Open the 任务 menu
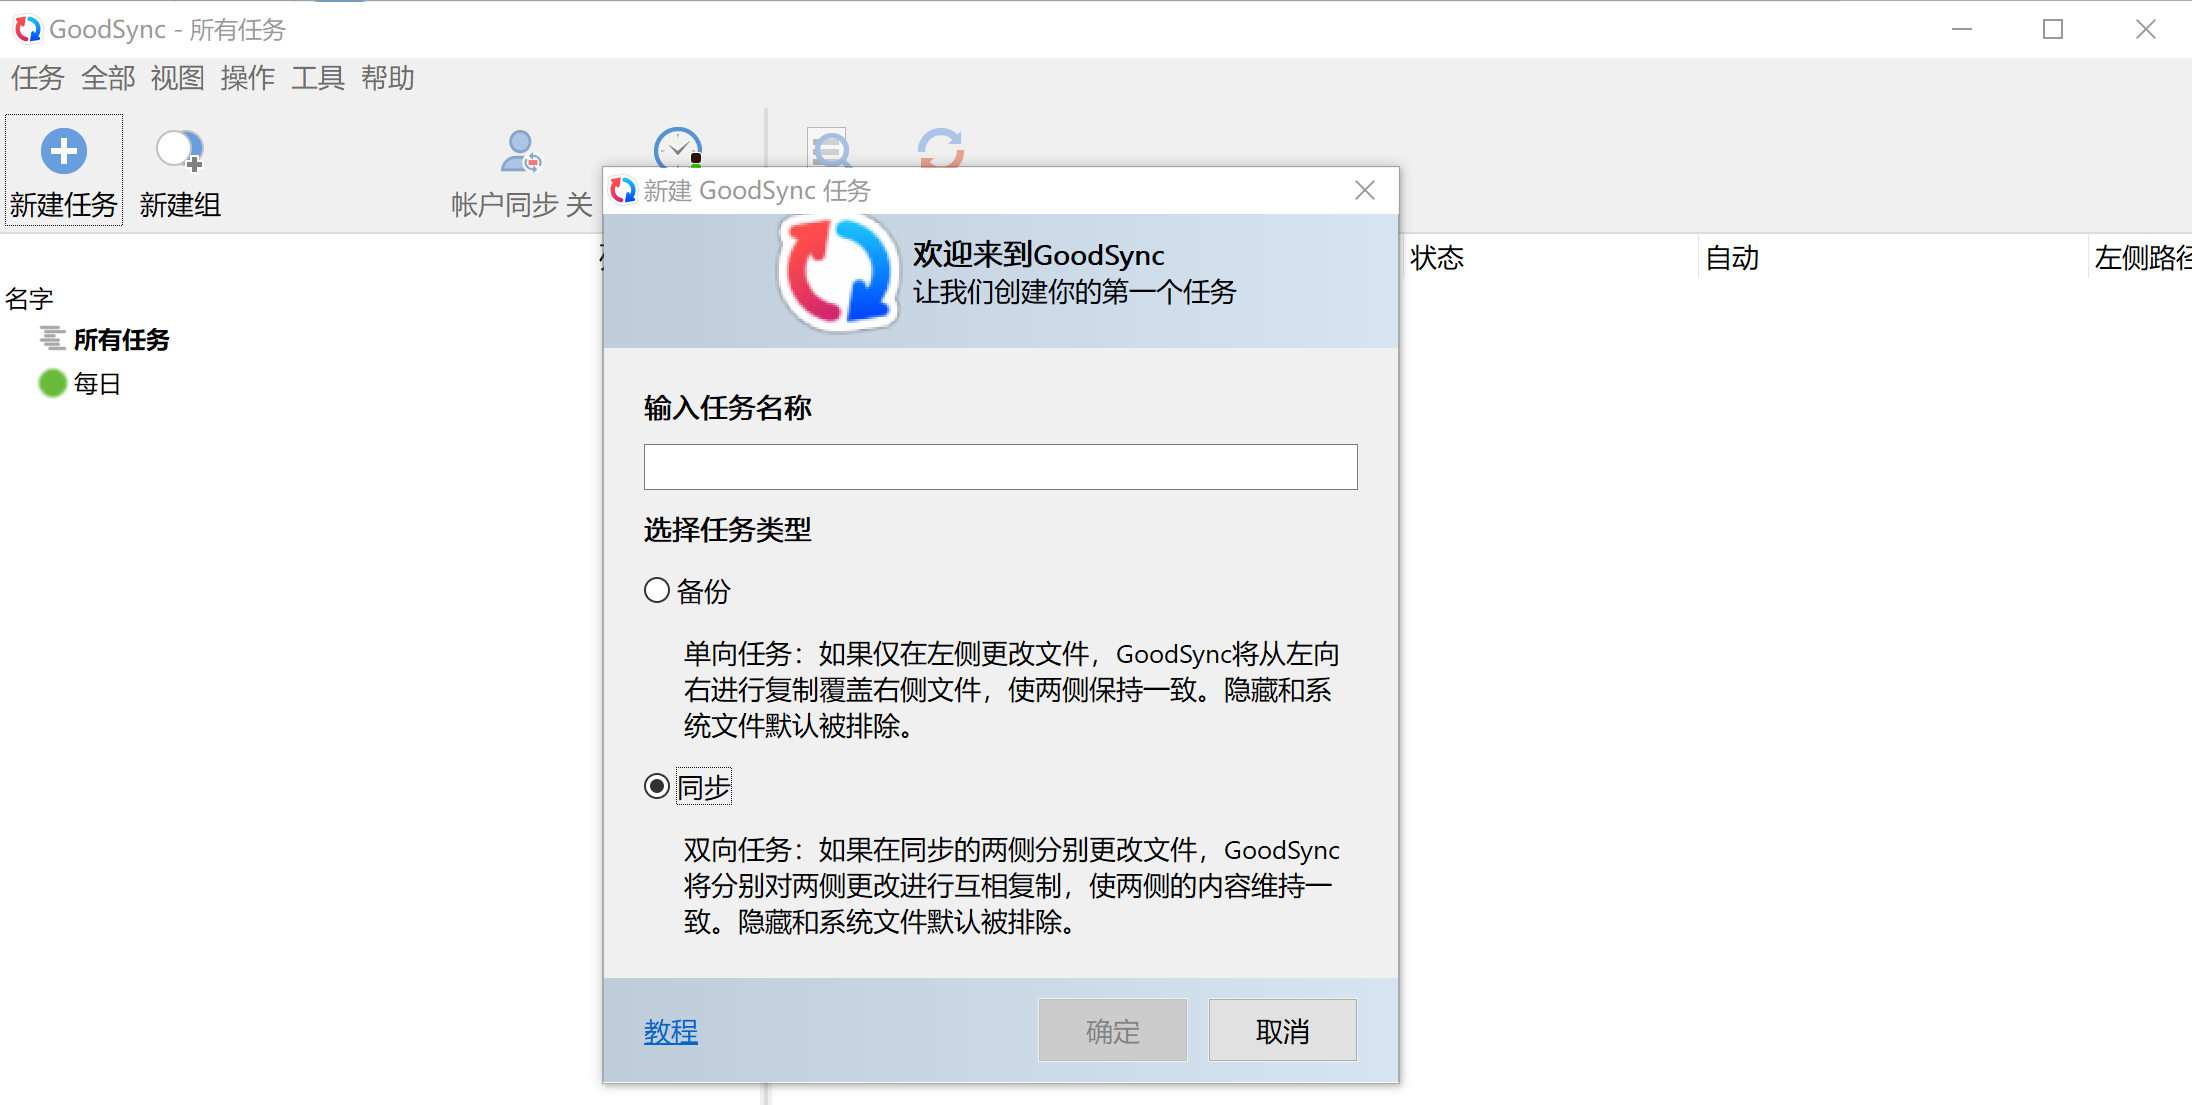 click(x=38, y=78)
